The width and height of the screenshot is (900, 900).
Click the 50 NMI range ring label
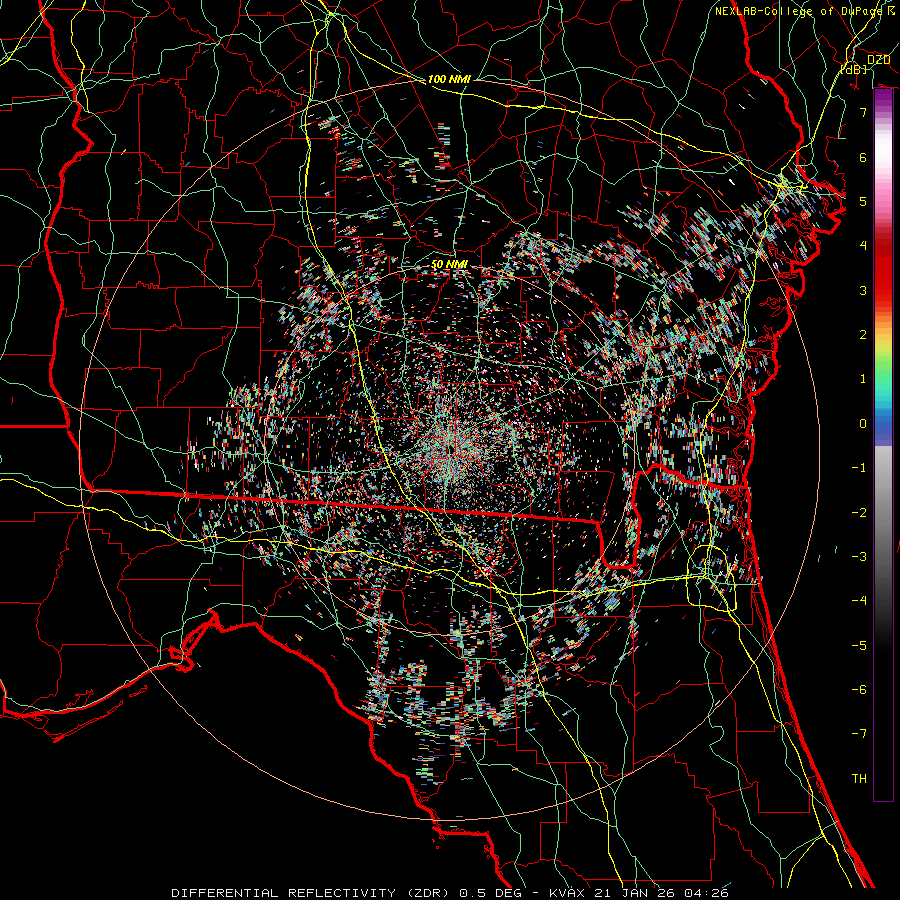click(449, 264)
